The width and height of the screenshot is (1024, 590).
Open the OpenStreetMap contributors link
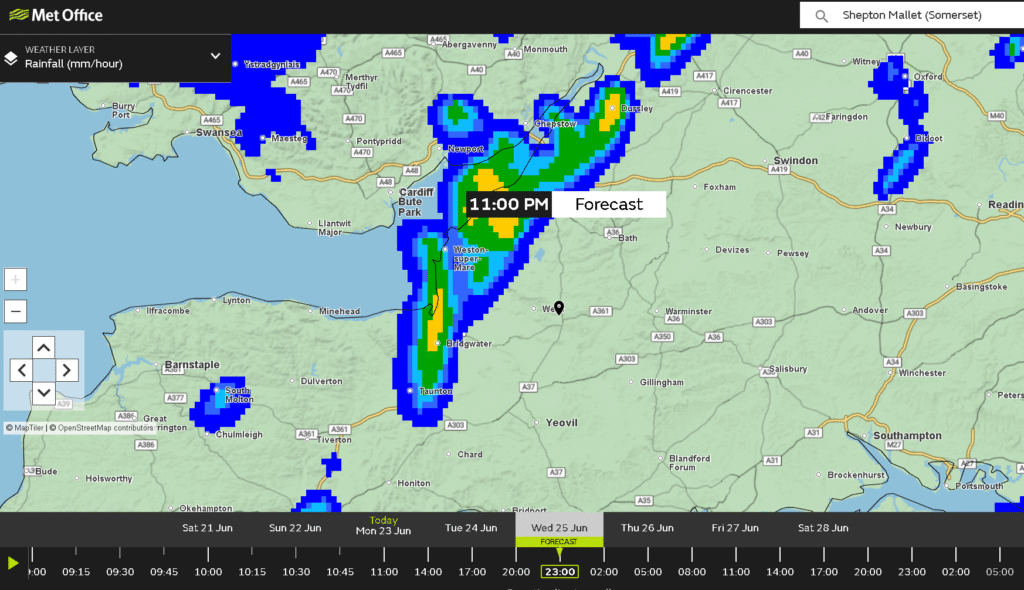[105, 427]
